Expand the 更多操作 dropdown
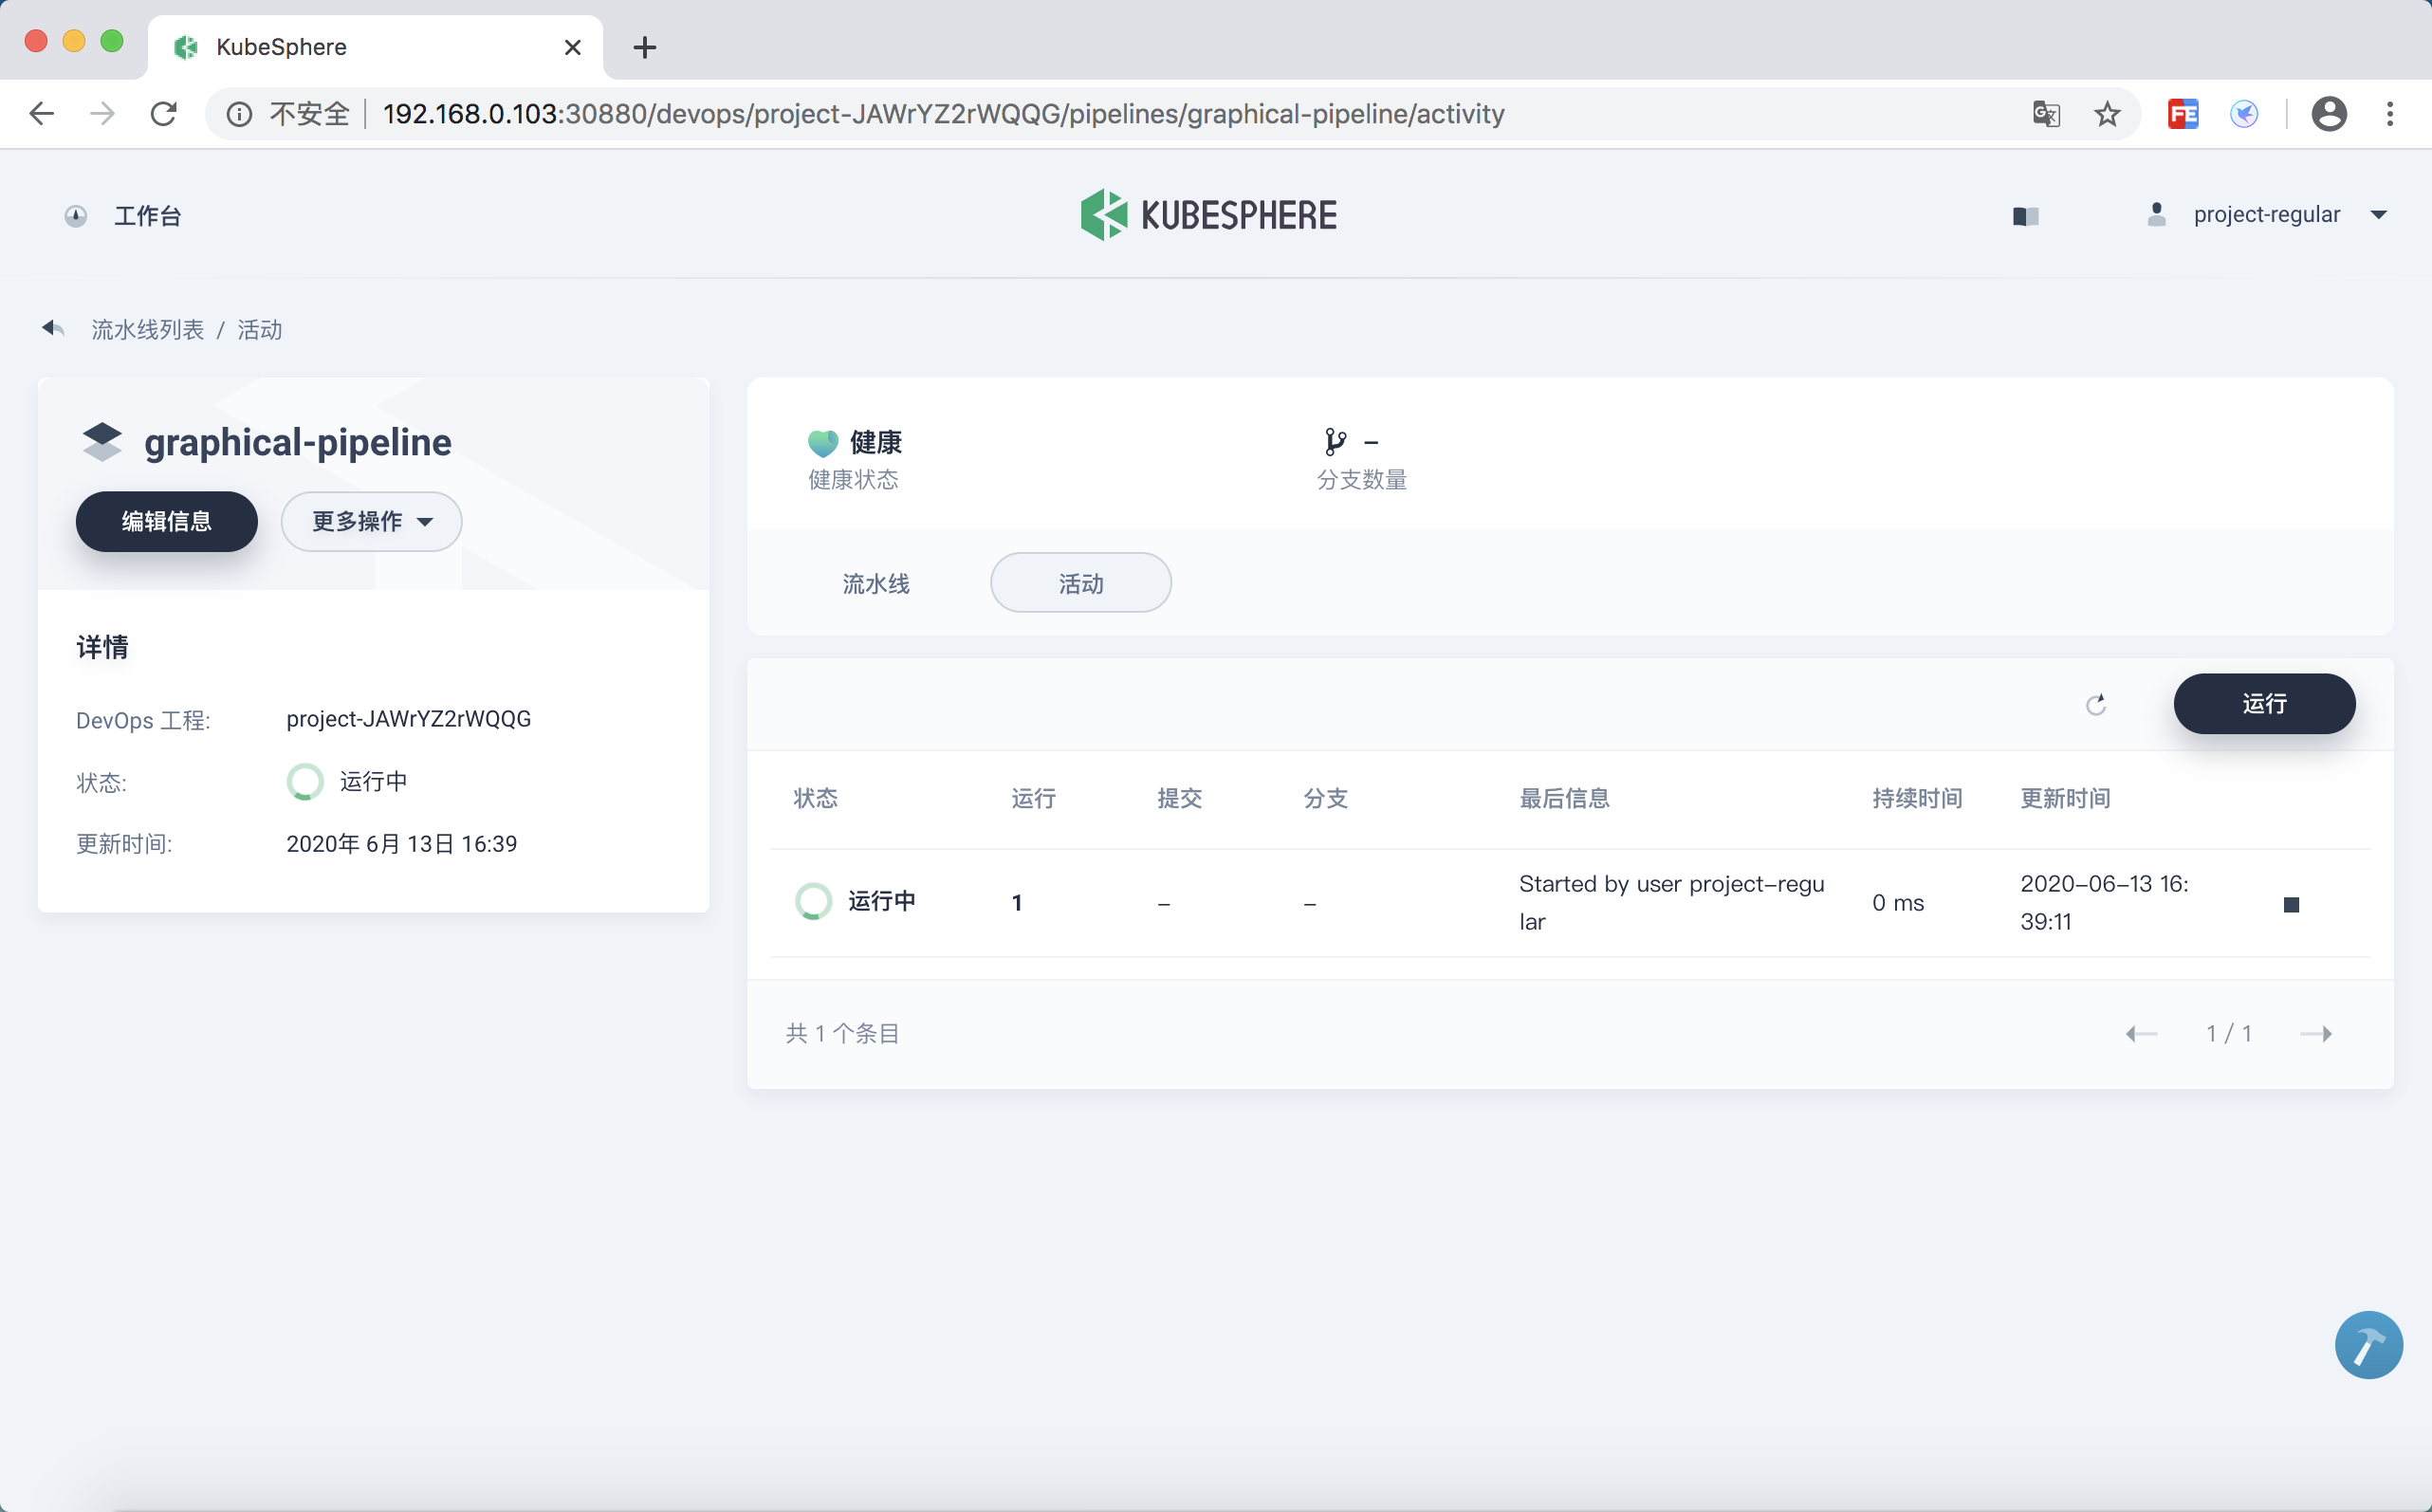Viewport: 2432px width, 1512px height. click(371, 521)
